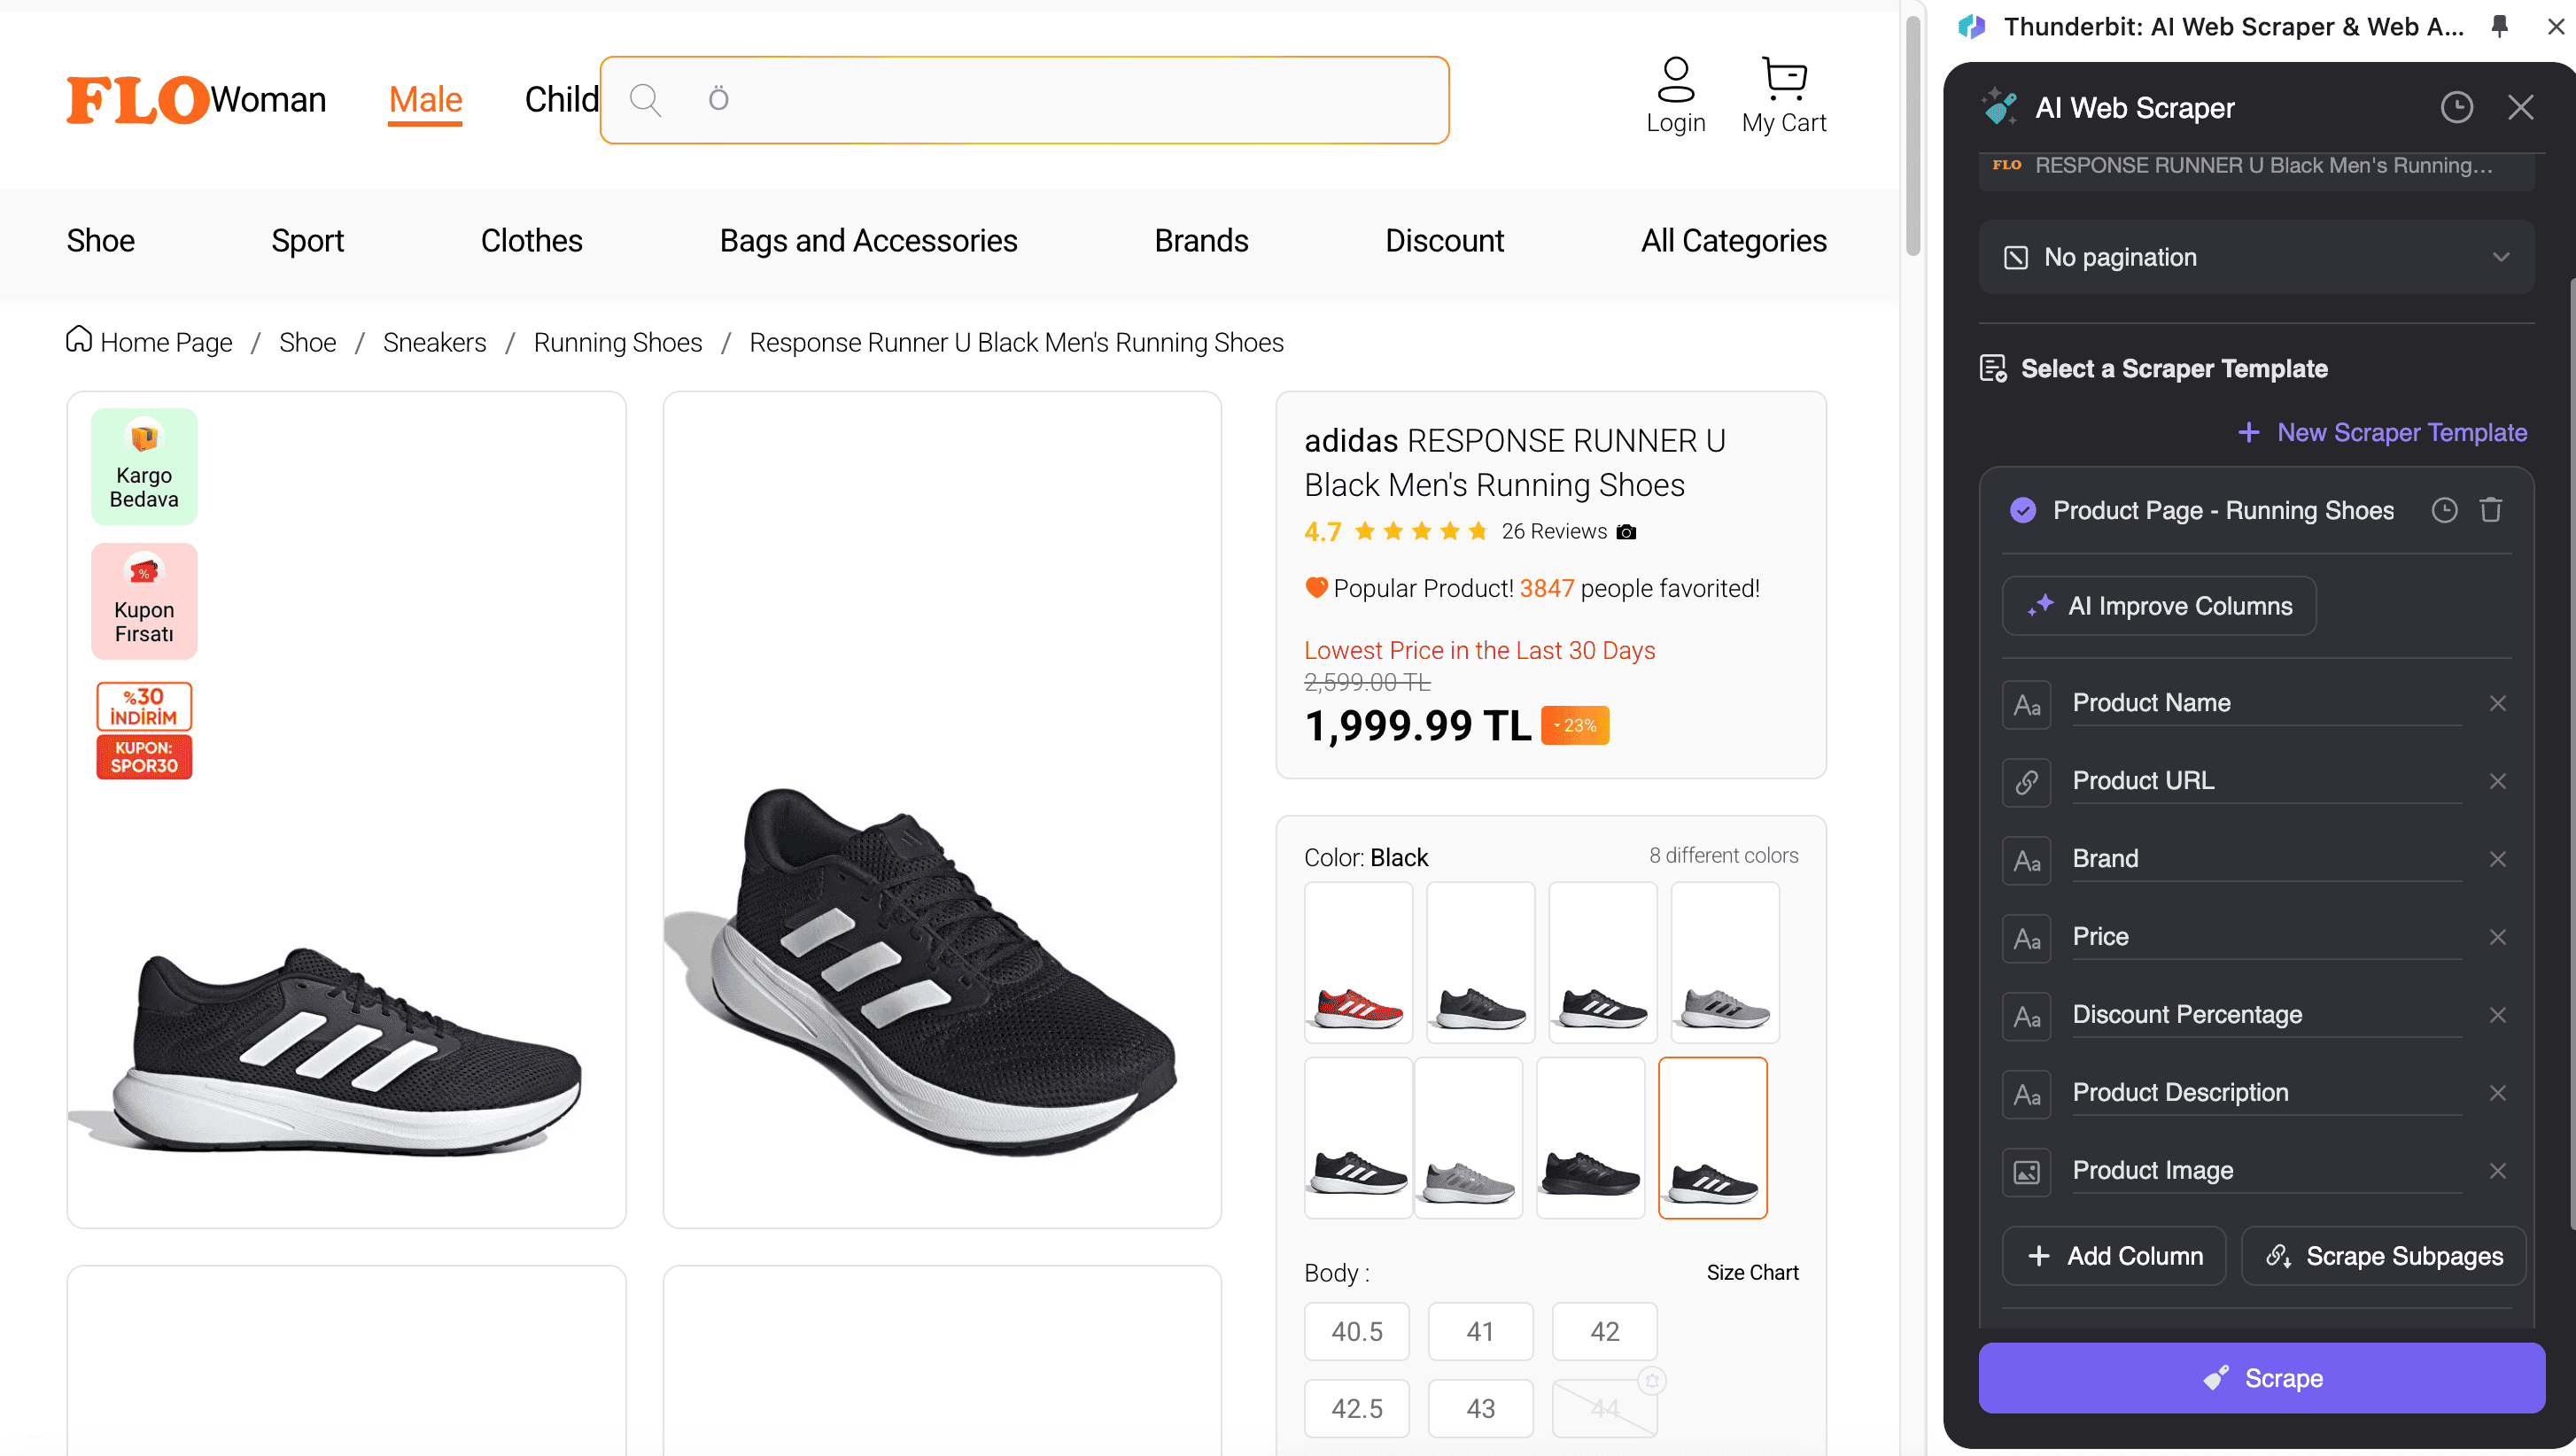The image size is (2576, 1456).
Task: Open All Categories menu
Action: [x=1733, y=240]
